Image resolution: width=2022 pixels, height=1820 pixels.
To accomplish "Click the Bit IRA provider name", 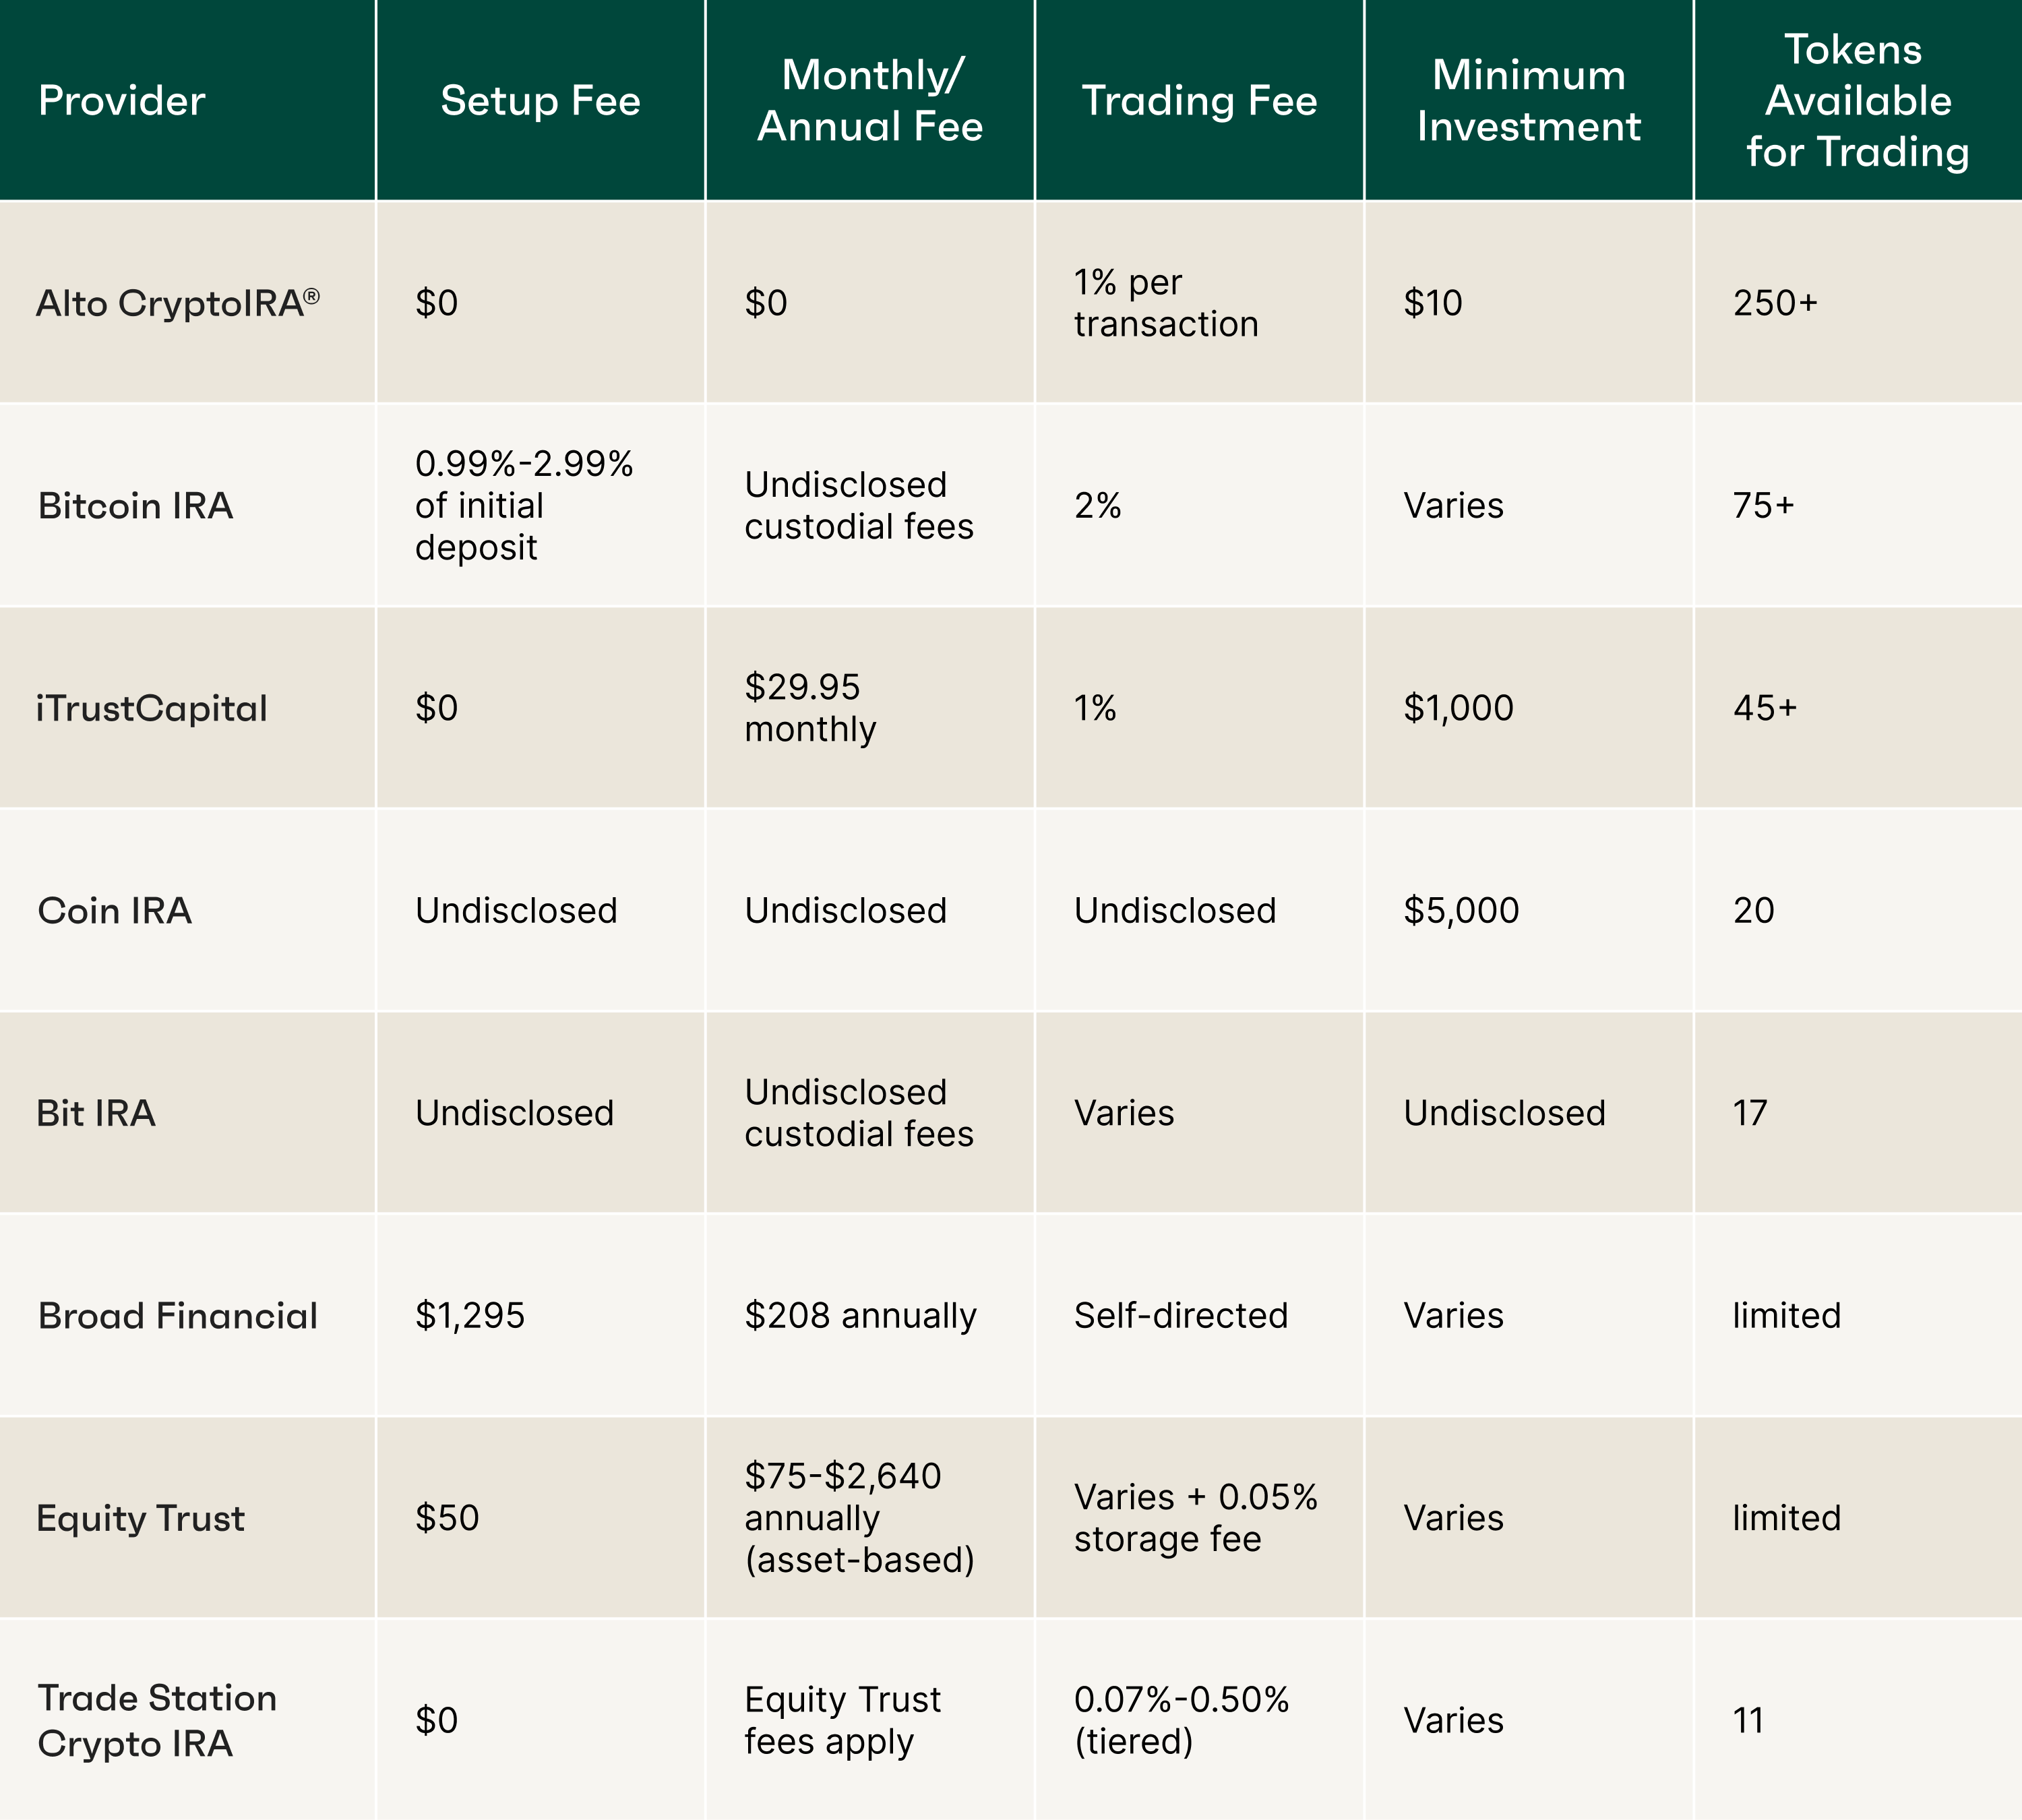I will point(96,1113).
